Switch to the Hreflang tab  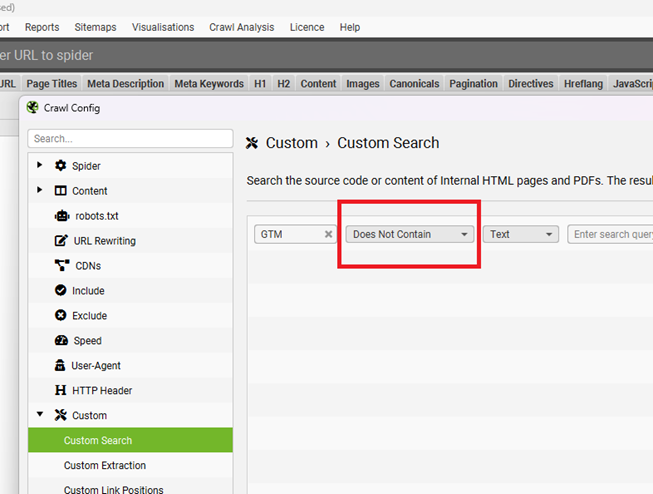583,84
